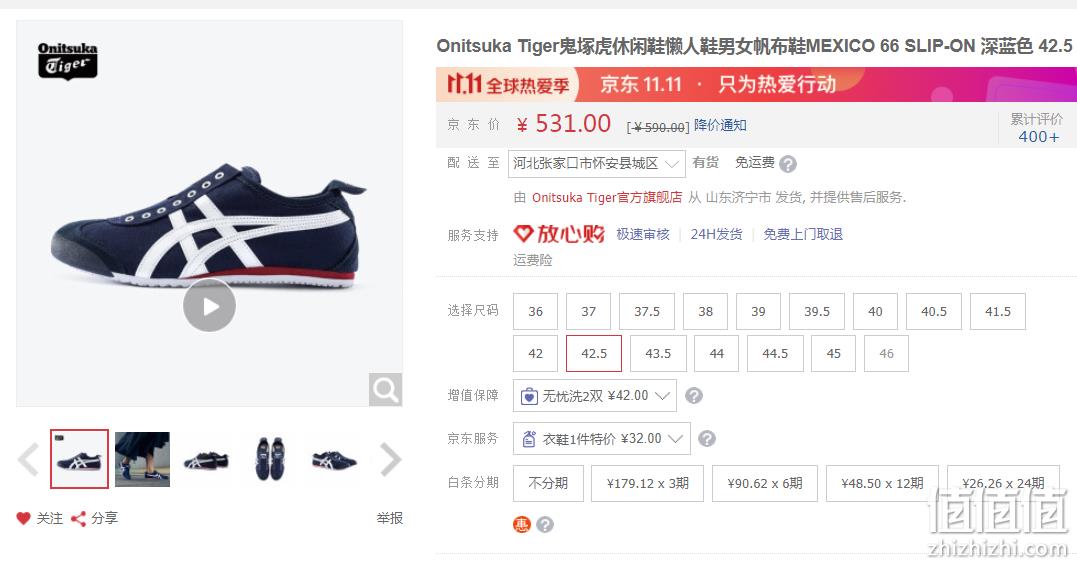
Task: Click the orange 惠 discount icon
Action: 521,525
